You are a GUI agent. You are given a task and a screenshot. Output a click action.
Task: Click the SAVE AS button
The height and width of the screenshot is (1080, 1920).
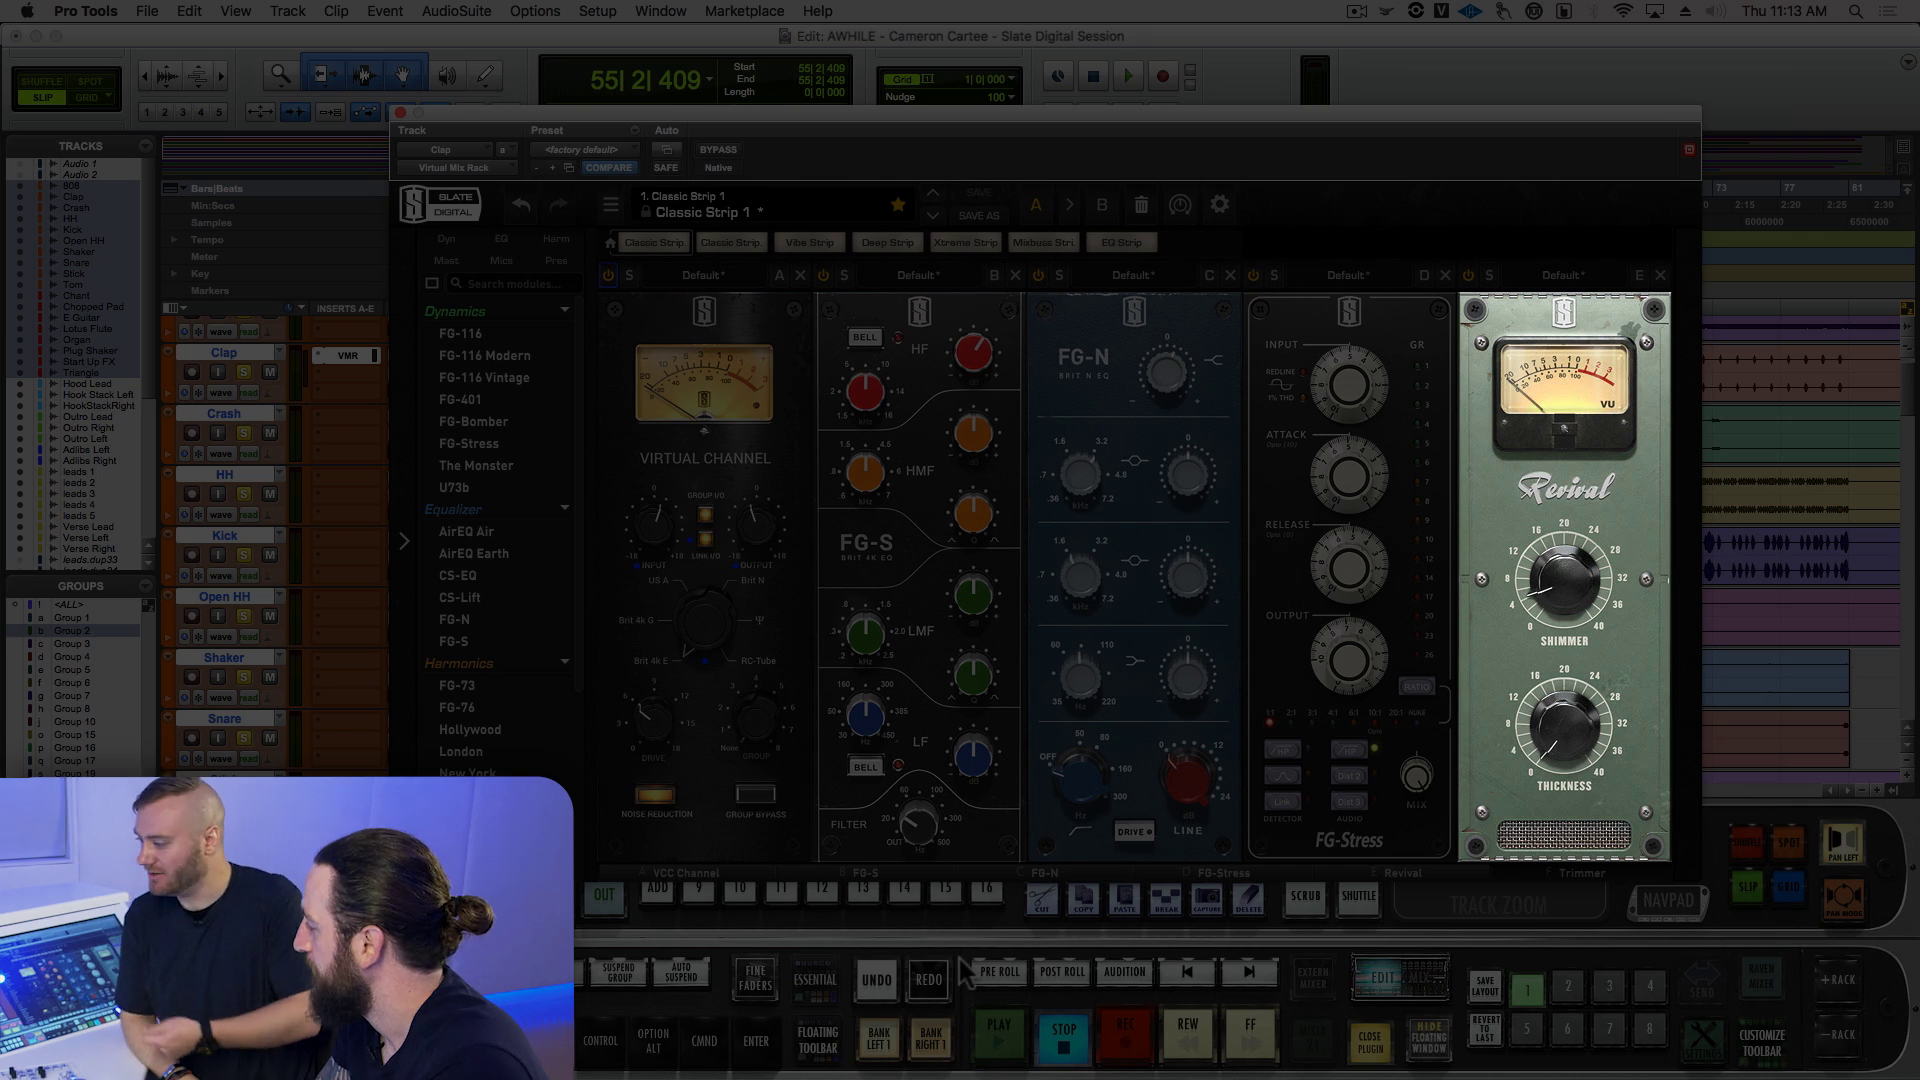click(978, 216)
